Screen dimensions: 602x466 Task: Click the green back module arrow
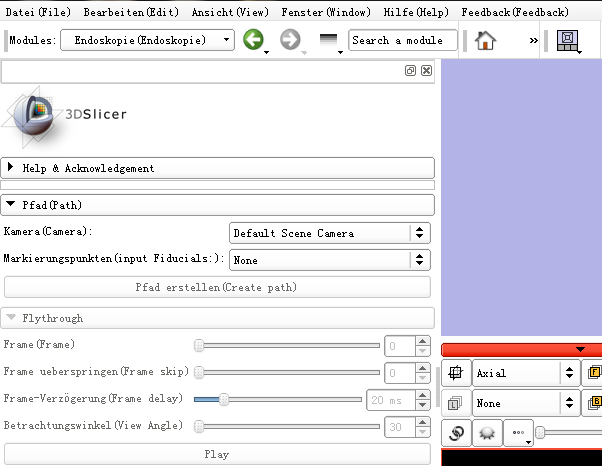click(x=253, y=41)
